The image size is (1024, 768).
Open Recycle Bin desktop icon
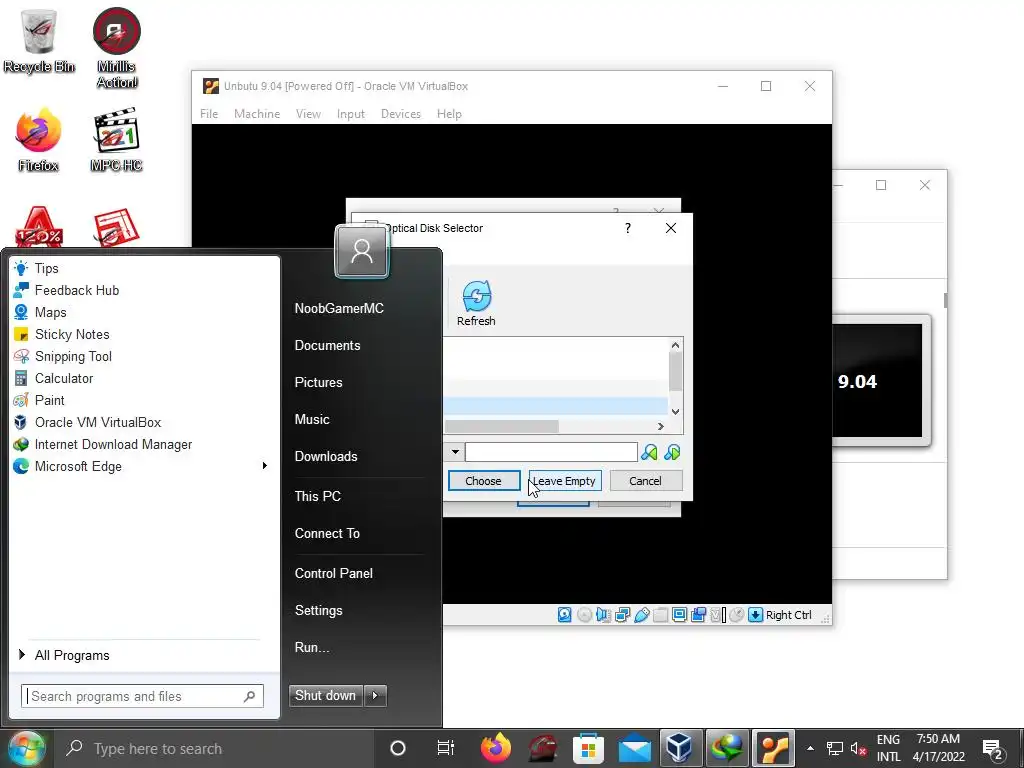point(39,40)
